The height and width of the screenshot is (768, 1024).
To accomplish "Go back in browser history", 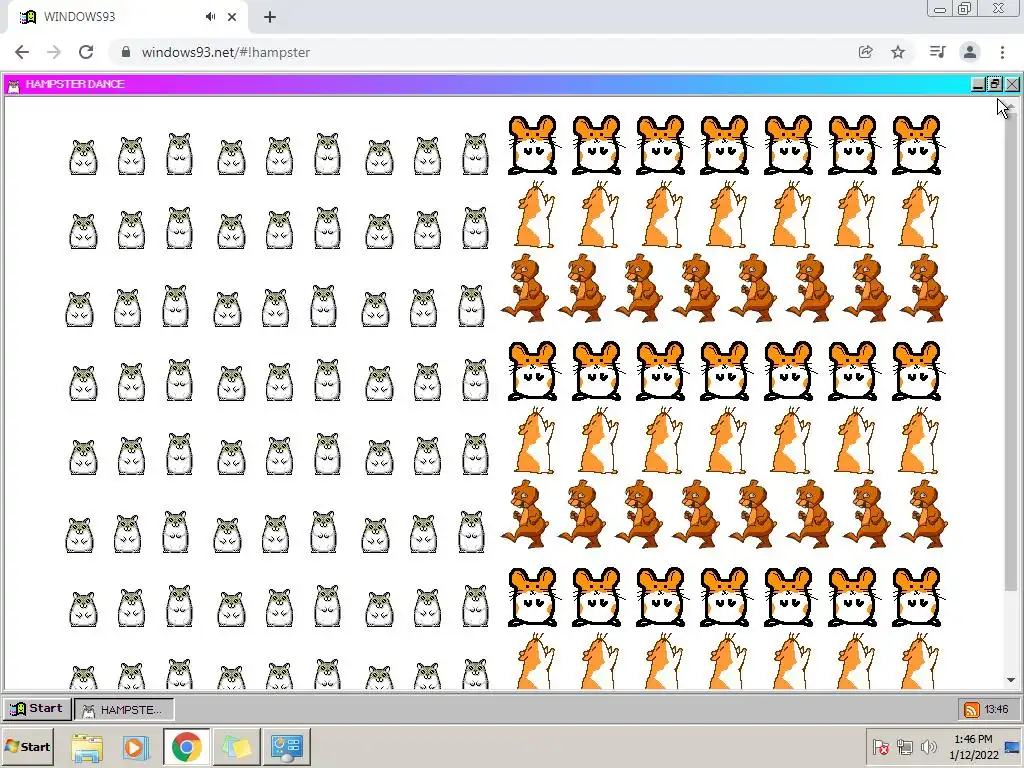I will (22, 52).
